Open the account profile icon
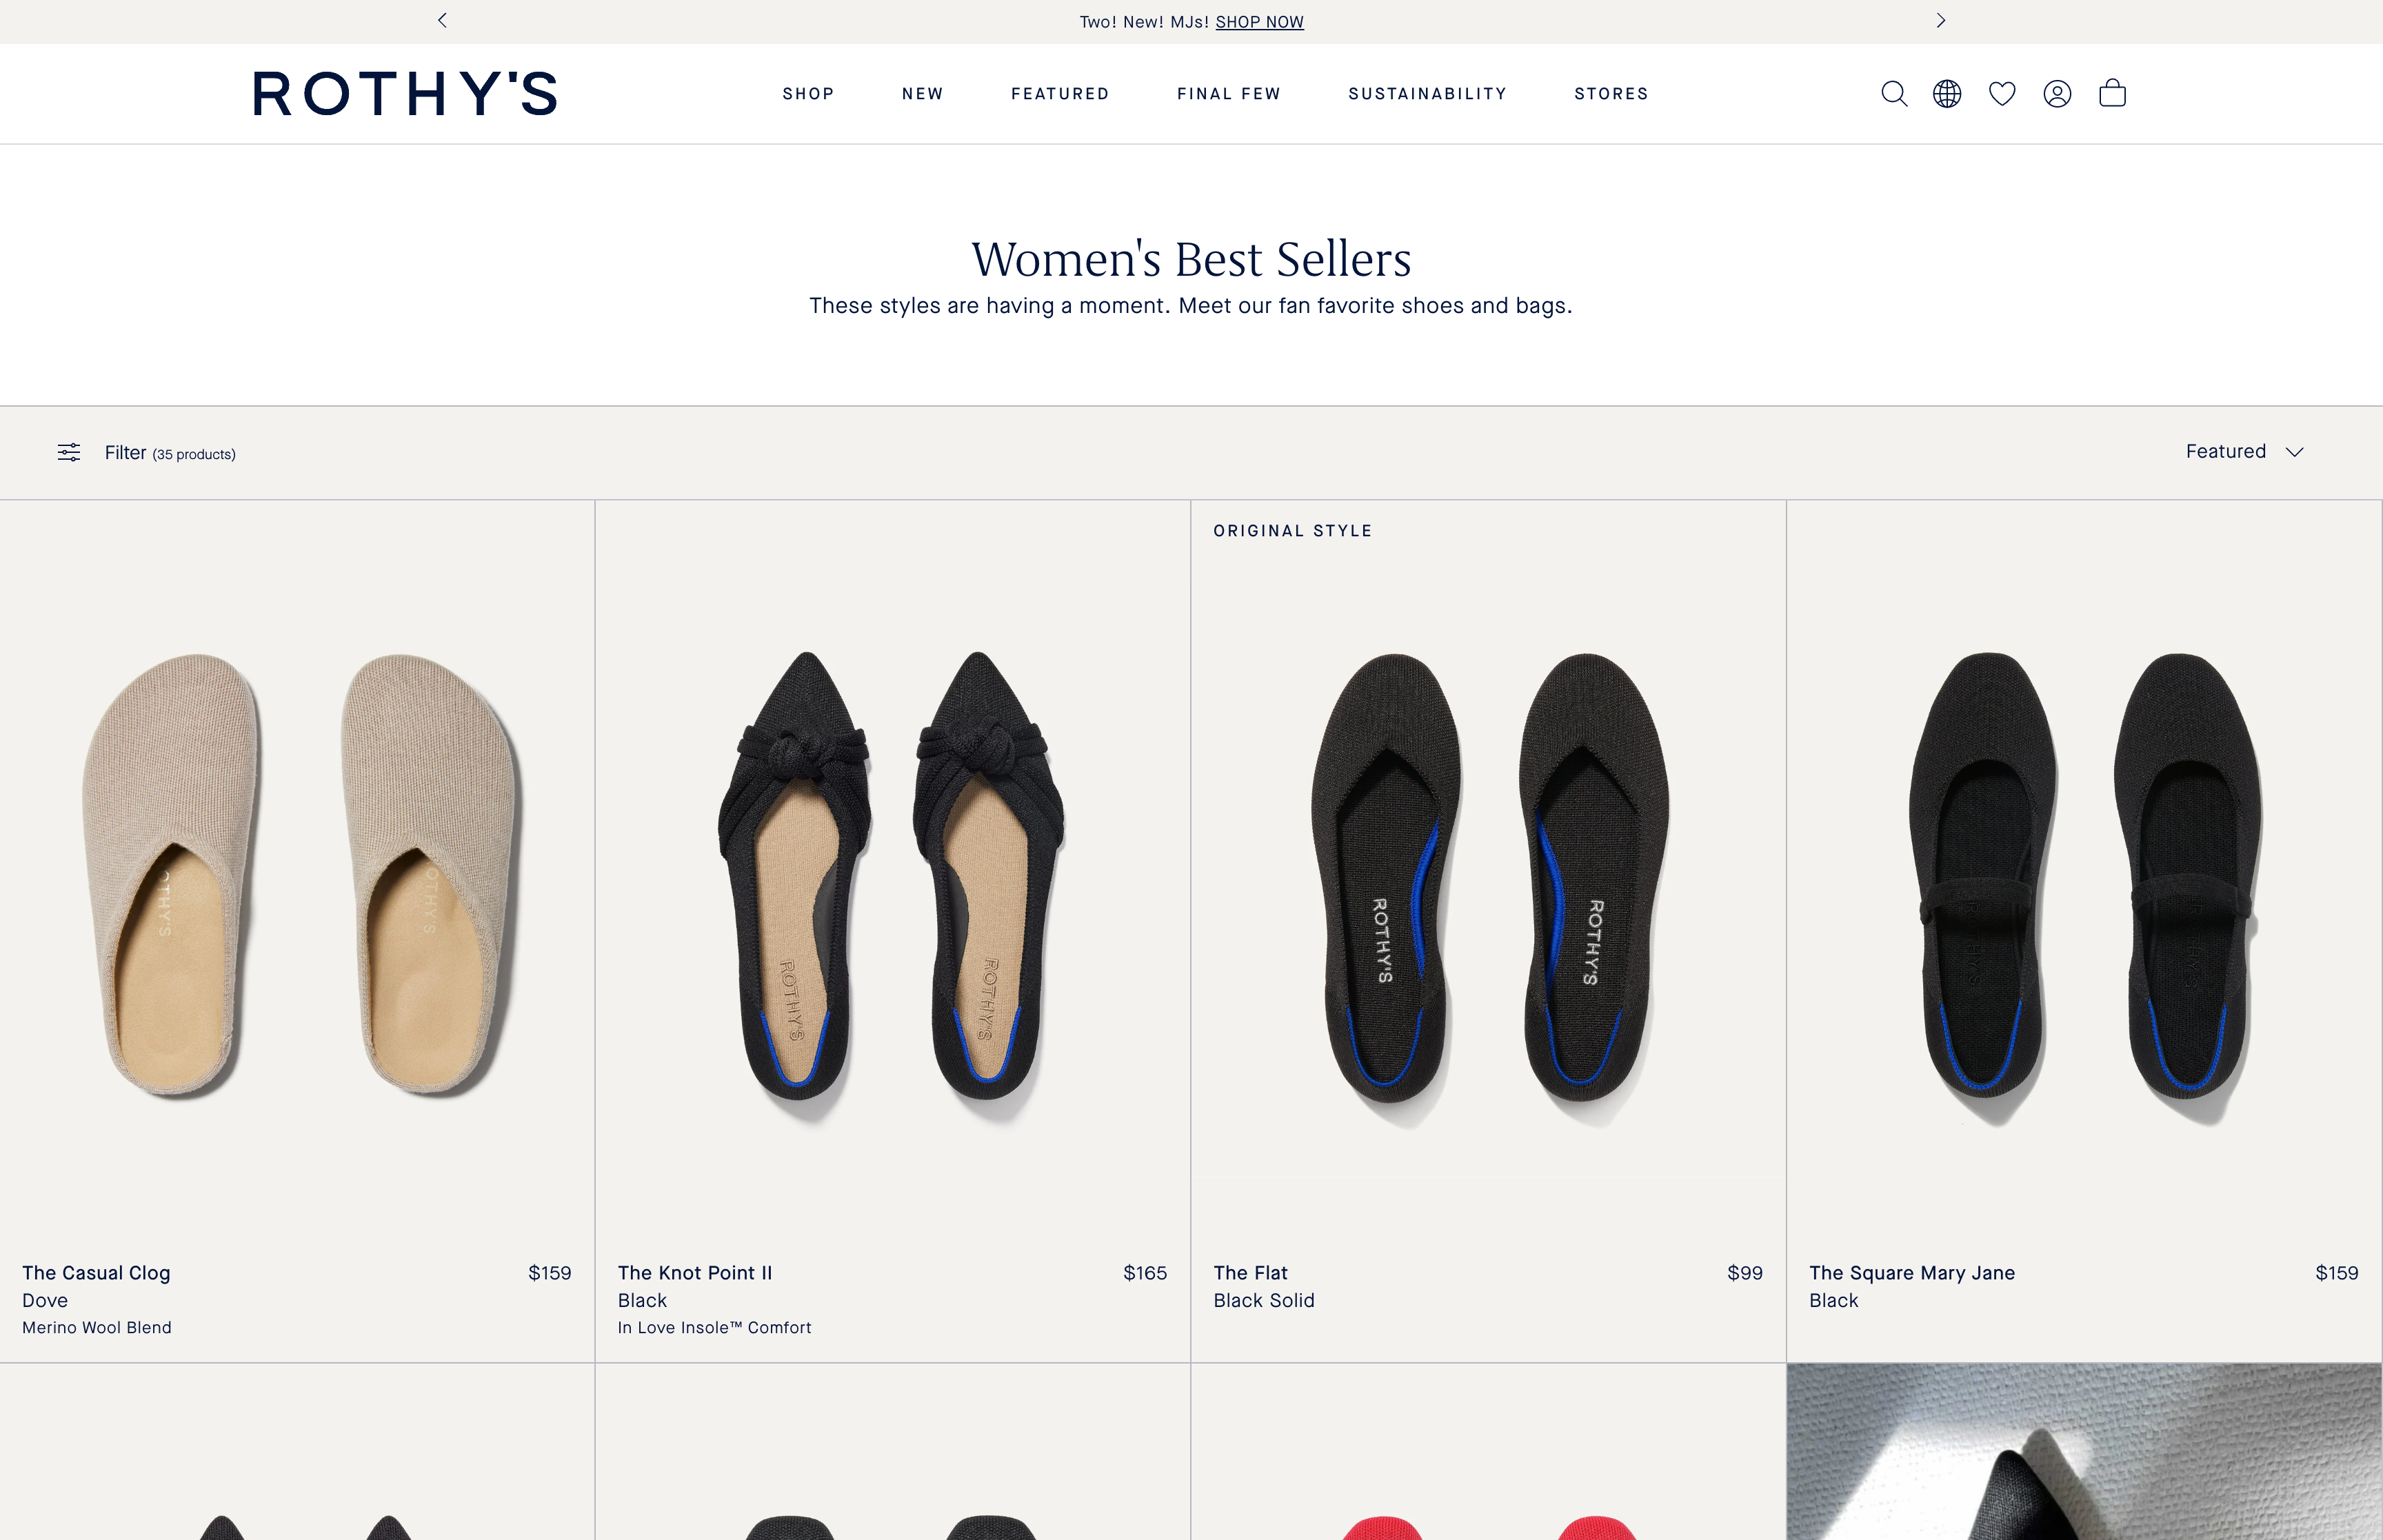 pyautogui.click(x=2057, y=94)
